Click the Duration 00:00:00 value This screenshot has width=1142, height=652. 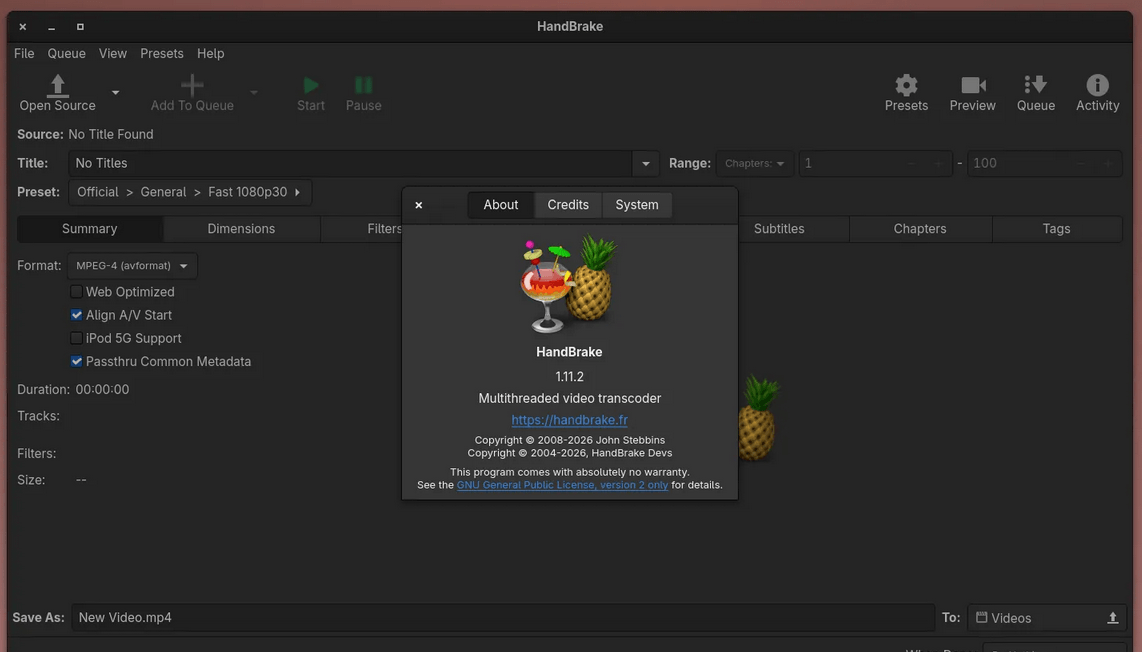pyautogui.click(x=103, y=390)
